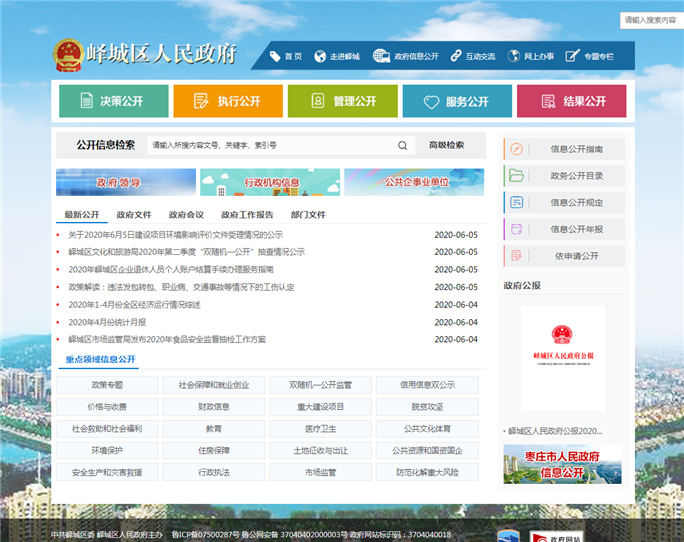Click the tag icon beside 首页
Viewport: 684px width, 542px height.
275,56
